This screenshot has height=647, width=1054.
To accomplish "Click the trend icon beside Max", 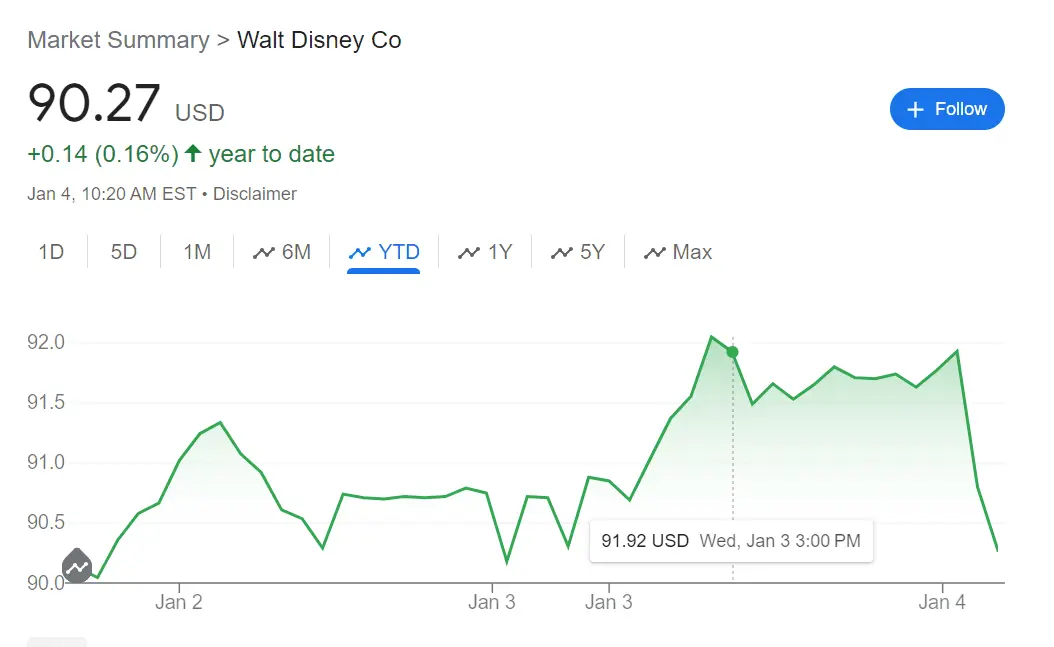I will [655, 253].
